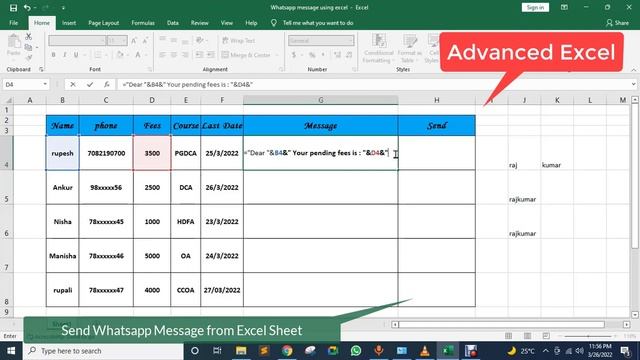The image size is (640, 360).
Task: Click Decrease Font Size icon
Action: point(145,40)
